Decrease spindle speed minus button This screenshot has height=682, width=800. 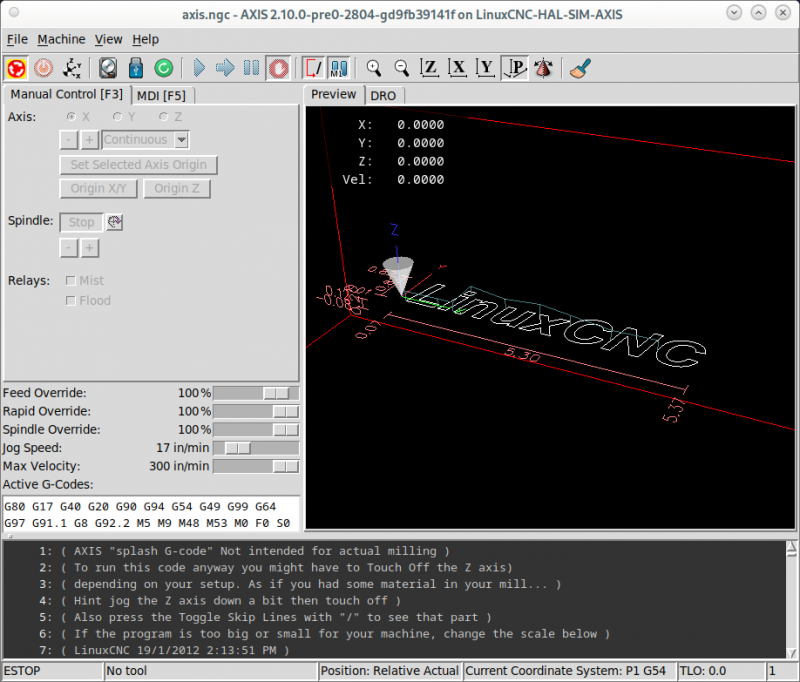coord(68,248)
